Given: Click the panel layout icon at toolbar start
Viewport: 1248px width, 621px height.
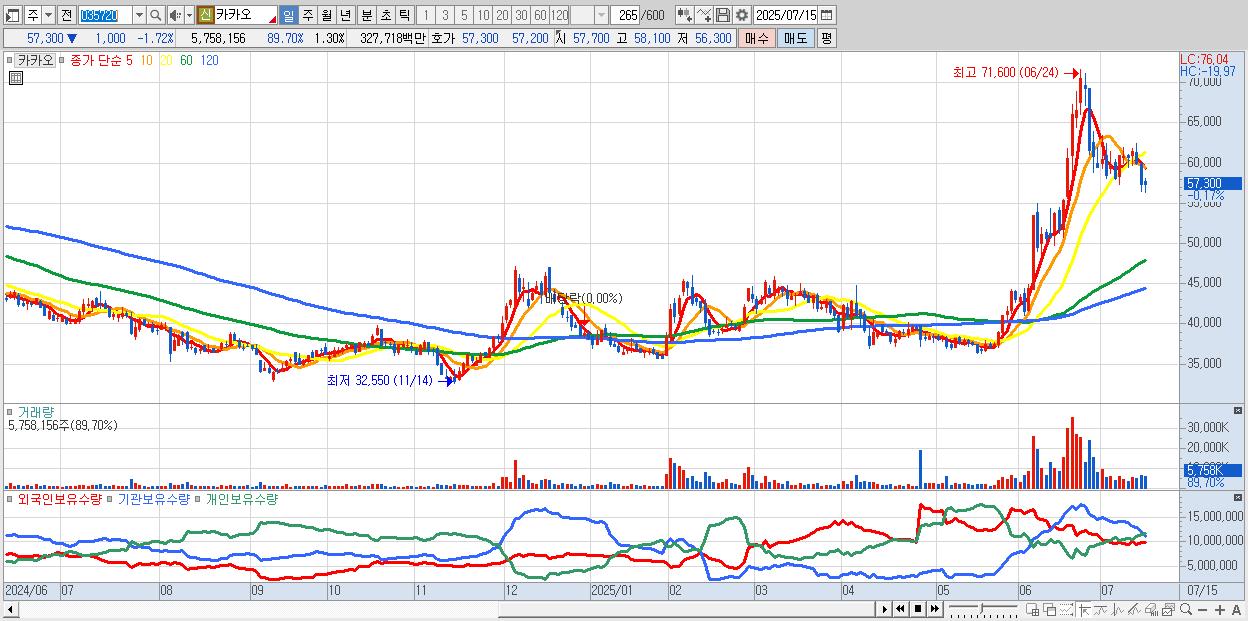Looking at the screenshot, I should (11, 16).
